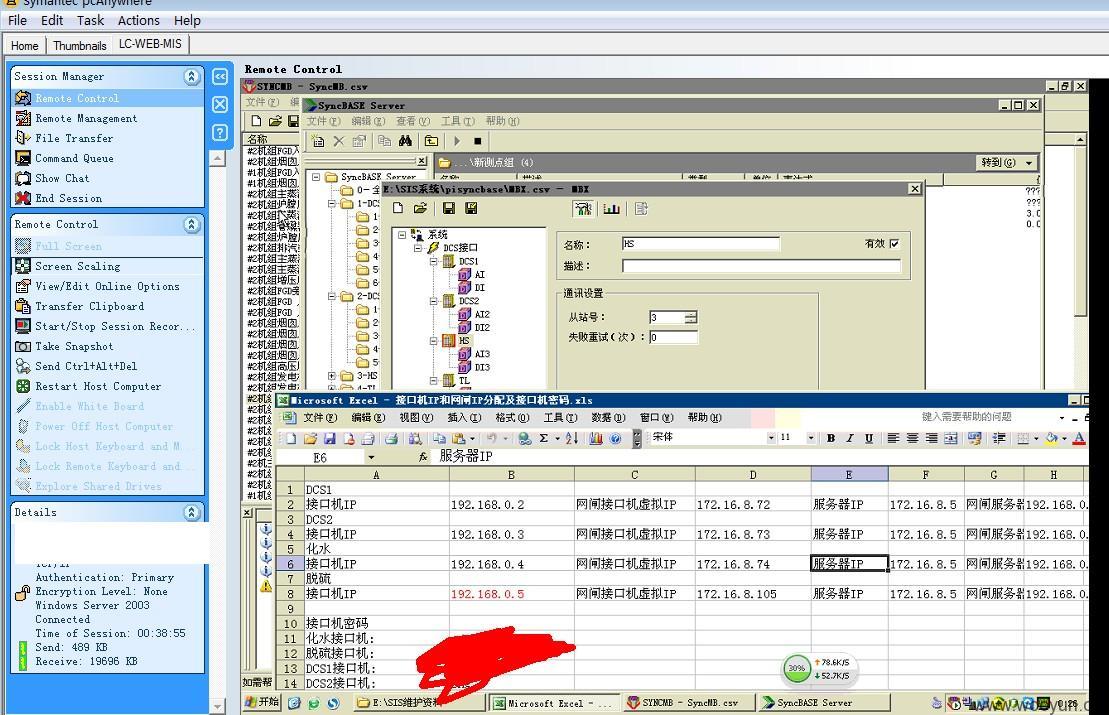Click Italic button in Excel toolbar
This screenshot has width=1109, height=715.
pyautogui.click(x=849, y=438)
